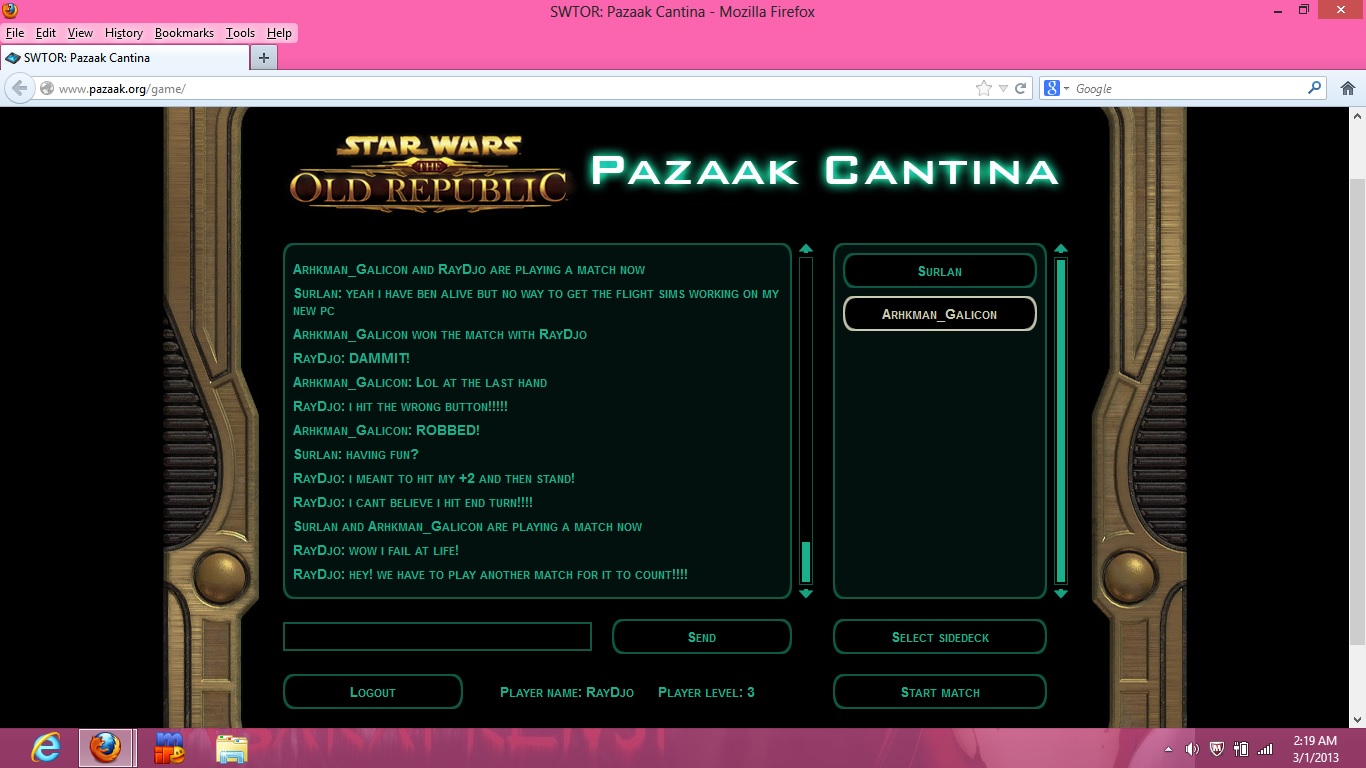Open File Explorer from the taskbar
Image resolution: width=1366 pixels, height=768 pixels.
(232, 748)
